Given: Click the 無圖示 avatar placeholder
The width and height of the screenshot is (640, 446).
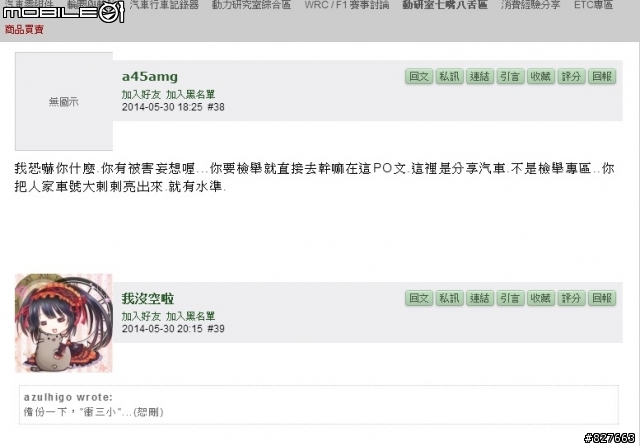Looking at the screenshot, I should pyautogui.click(x=64, y=101).
